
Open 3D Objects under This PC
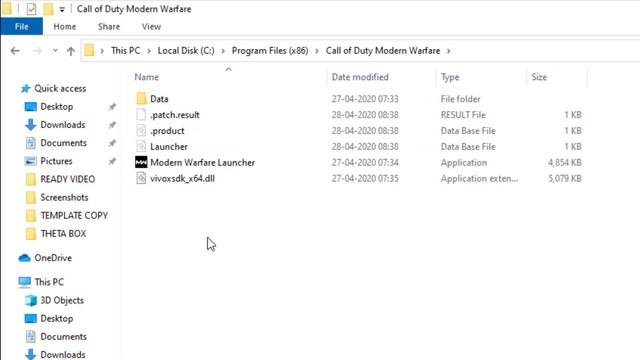pyautogui.click(x=62, y=300)
